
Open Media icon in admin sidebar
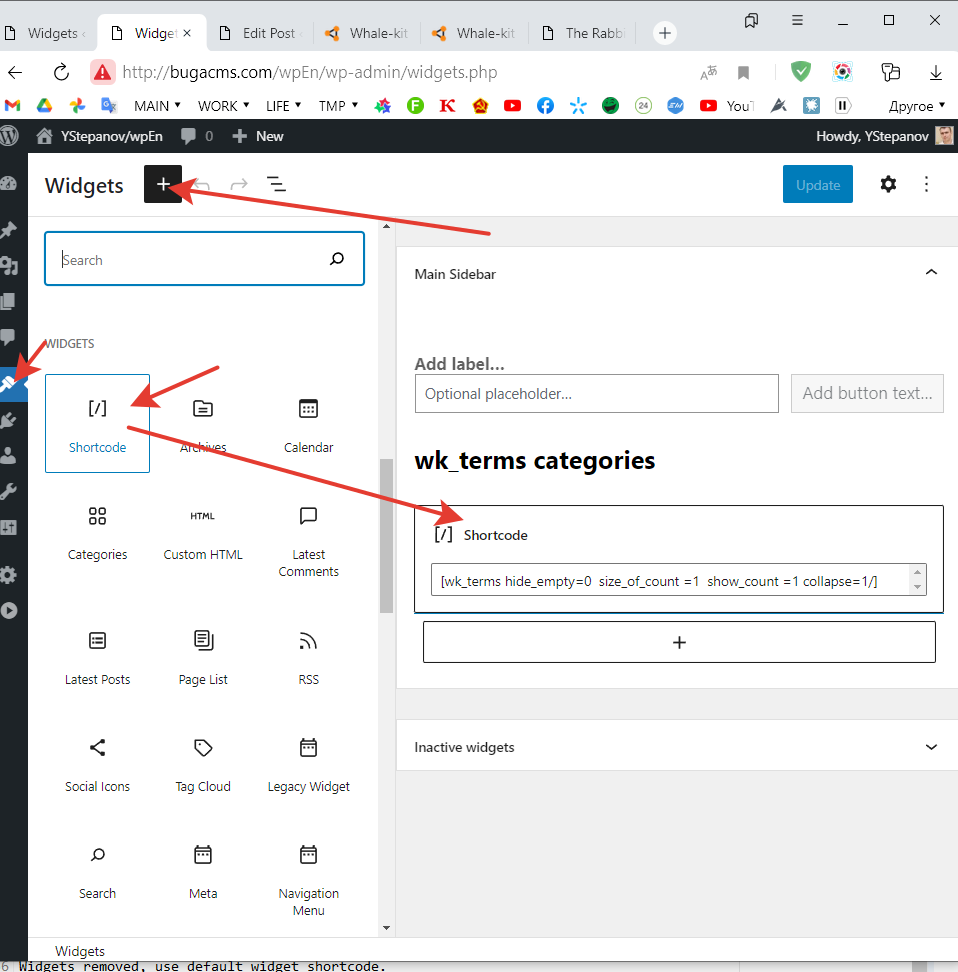pos(9,266)
